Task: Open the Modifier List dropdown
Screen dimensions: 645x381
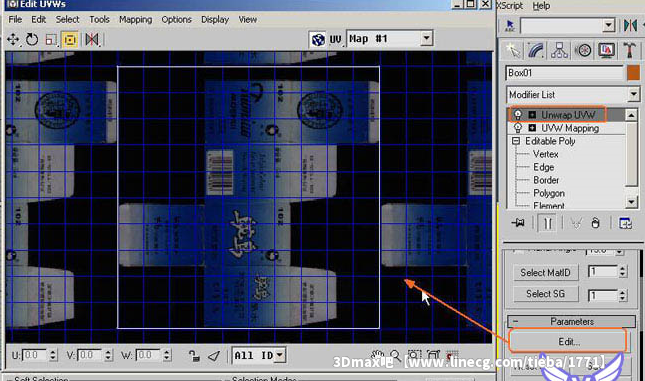Action: [x=633, y=95]
